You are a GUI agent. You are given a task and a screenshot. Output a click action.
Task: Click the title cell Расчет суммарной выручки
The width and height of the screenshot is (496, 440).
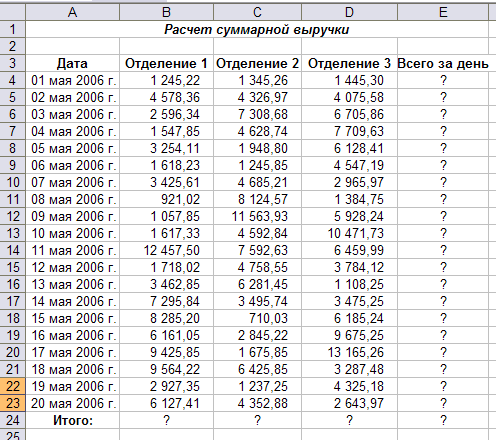257,29
